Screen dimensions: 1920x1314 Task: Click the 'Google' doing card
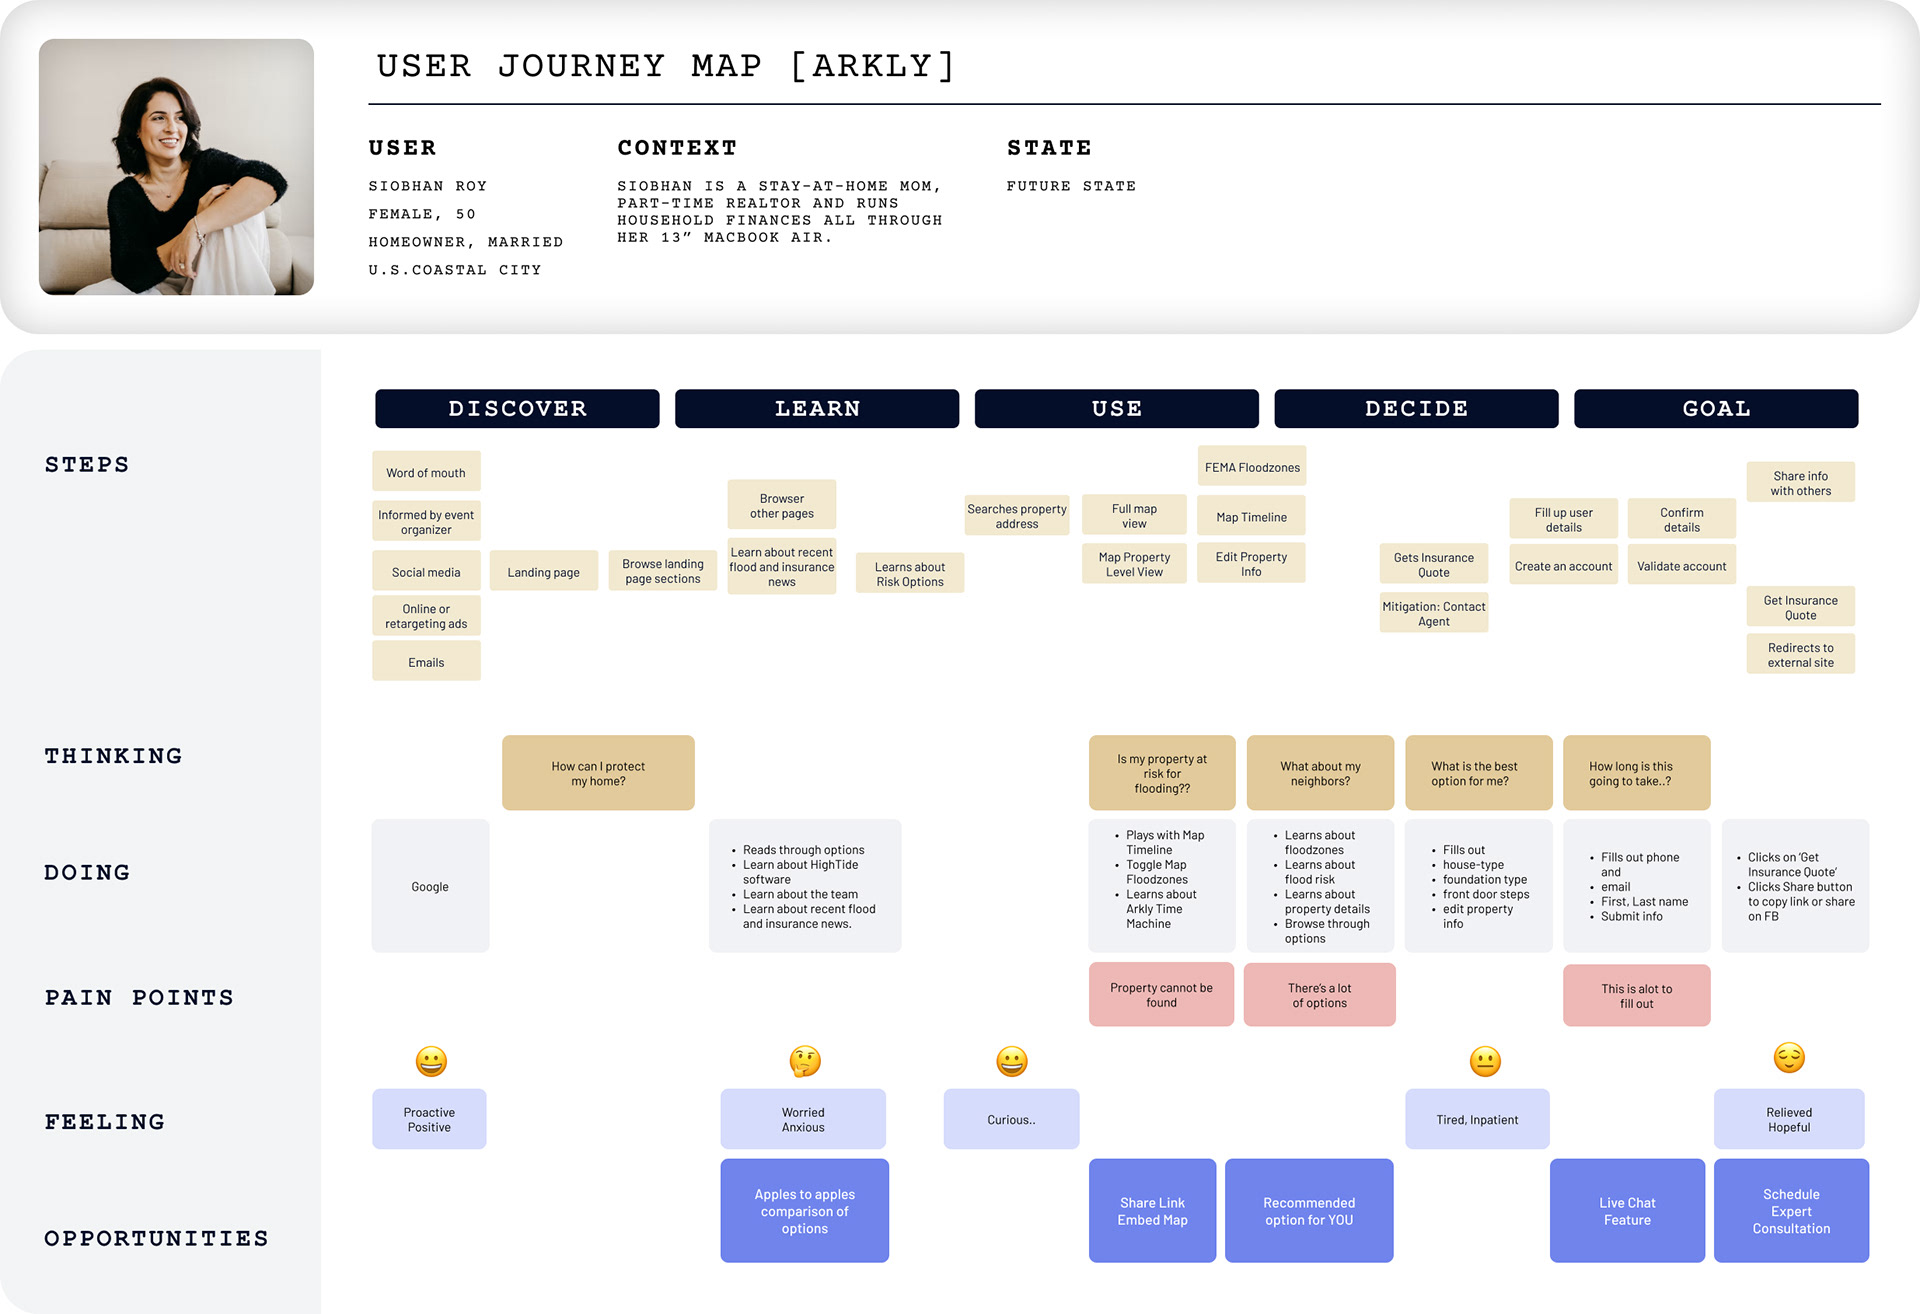[430, 886]
